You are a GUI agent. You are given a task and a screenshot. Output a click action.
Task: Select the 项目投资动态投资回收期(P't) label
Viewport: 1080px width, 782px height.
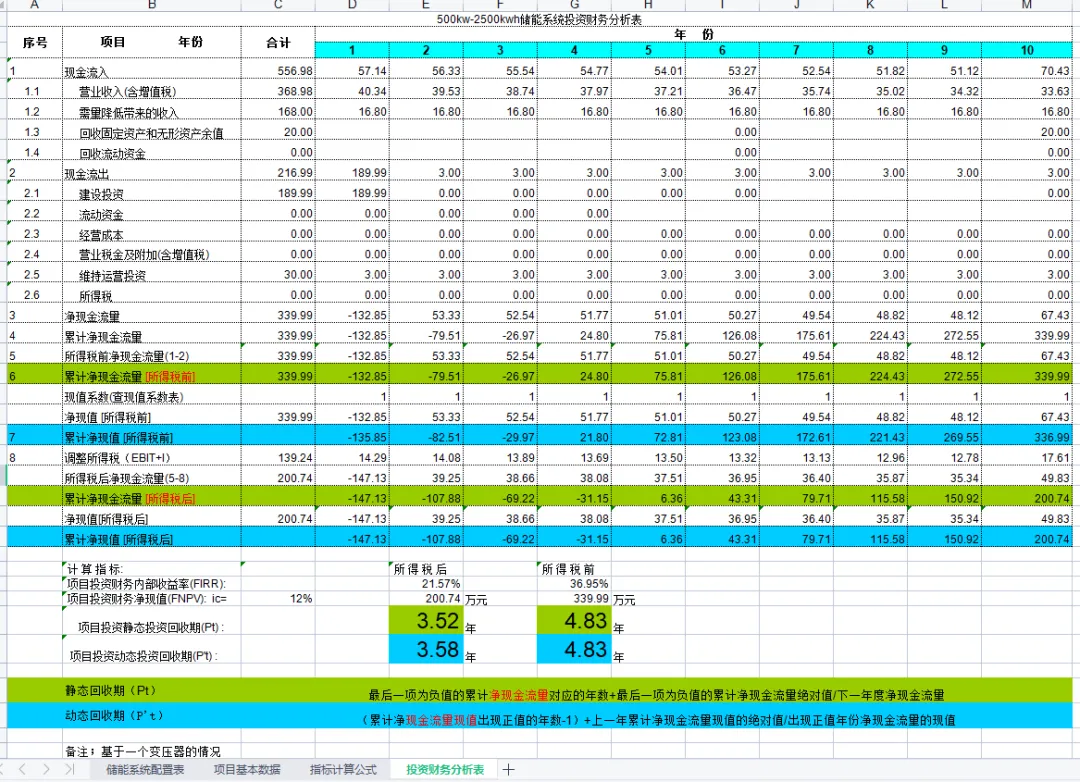pyautogui.click(x=143, y=657)
